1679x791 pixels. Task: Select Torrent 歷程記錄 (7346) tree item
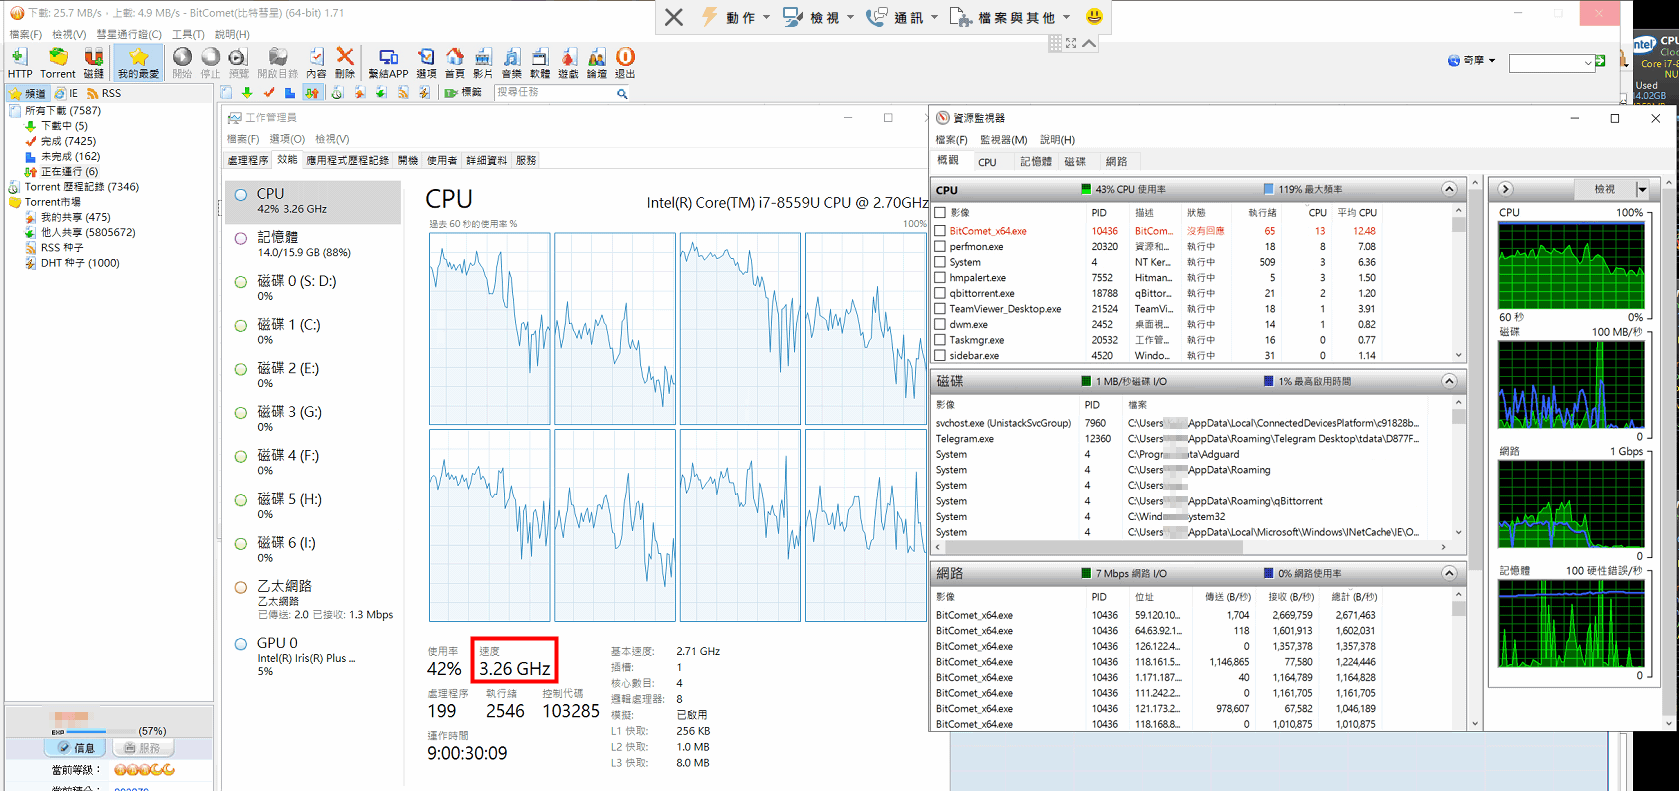click(x=82, y=187)
